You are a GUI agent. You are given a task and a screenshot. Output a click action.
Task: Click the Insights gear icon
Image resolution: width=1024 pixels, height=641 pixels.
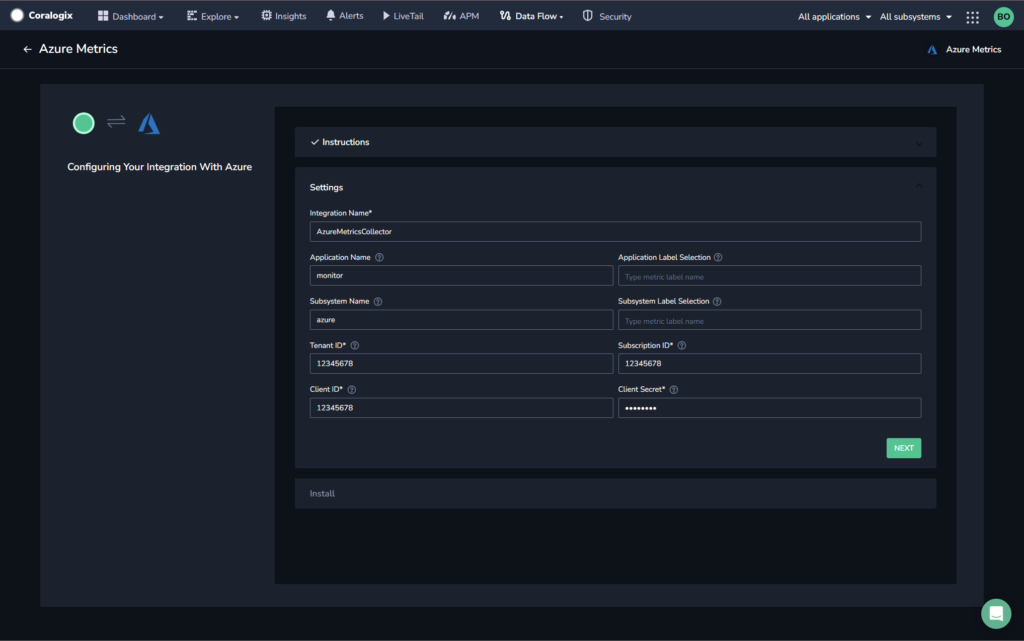tap(266, 16)
